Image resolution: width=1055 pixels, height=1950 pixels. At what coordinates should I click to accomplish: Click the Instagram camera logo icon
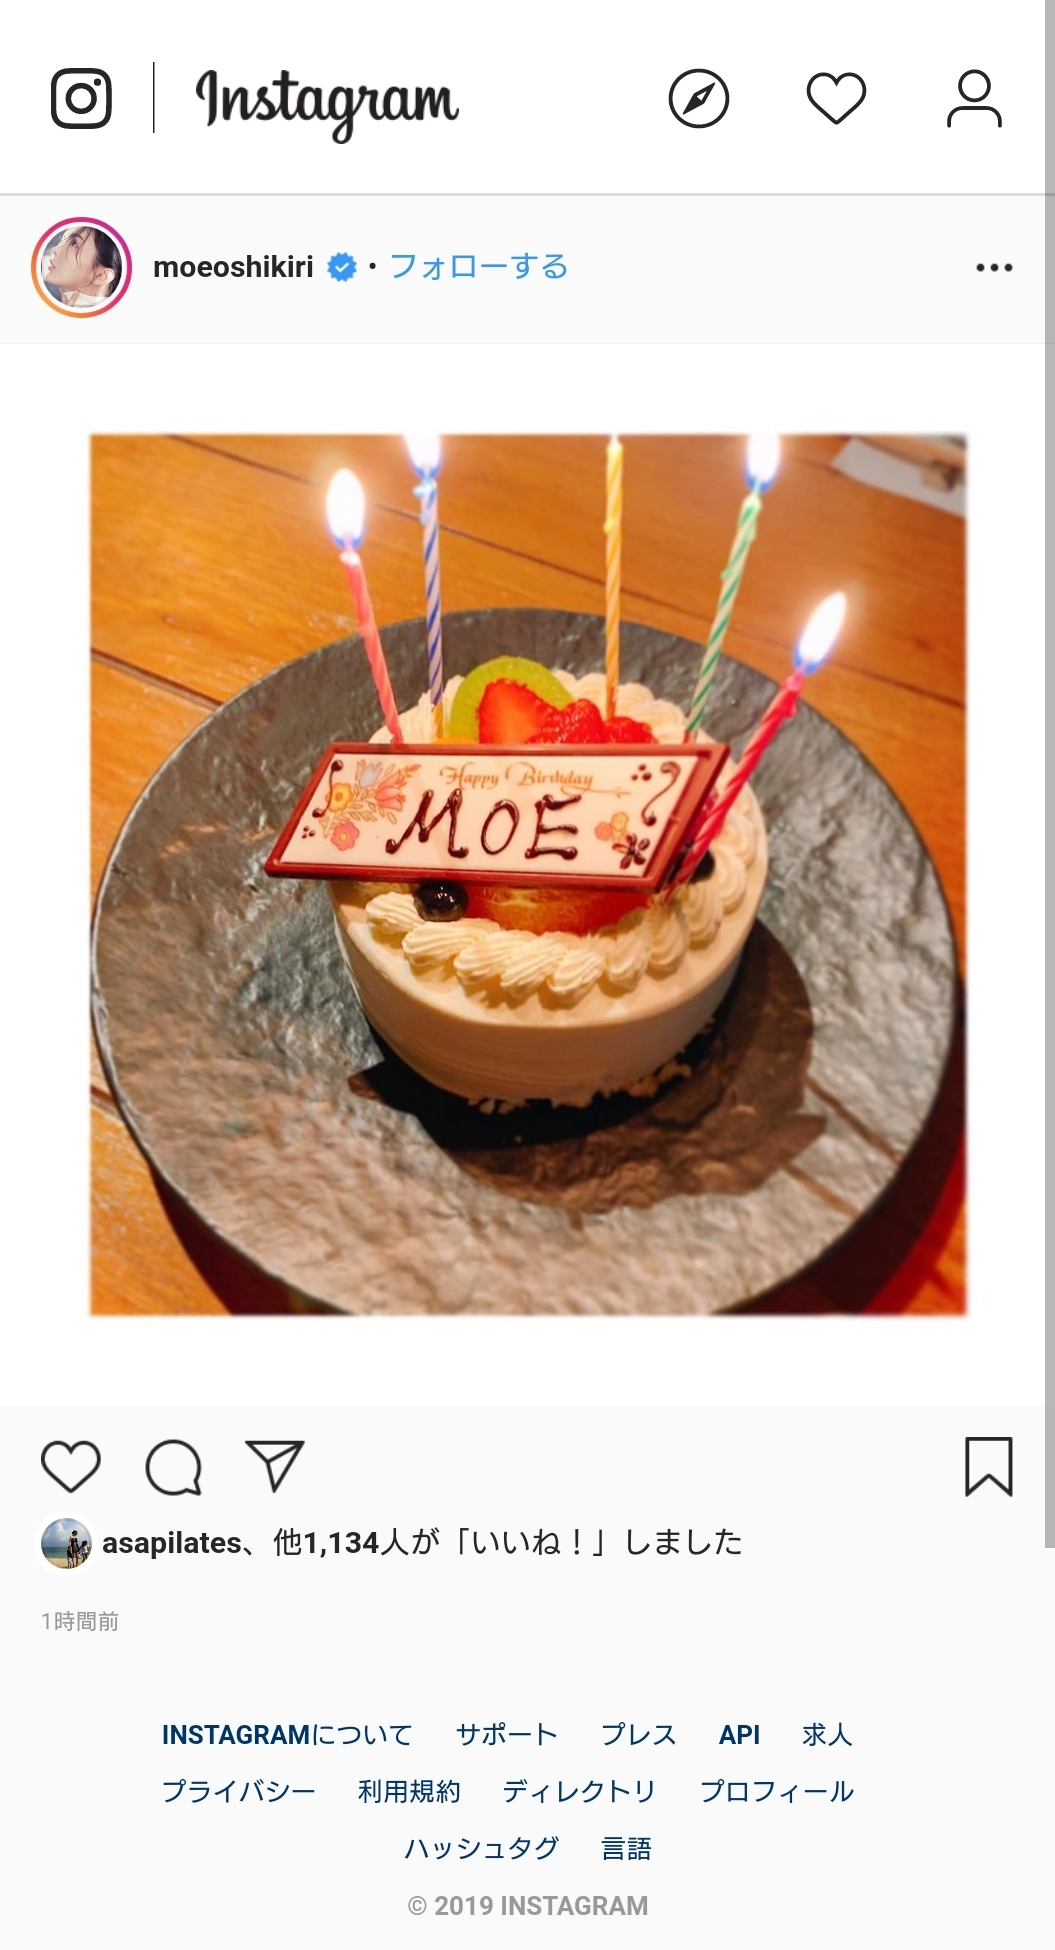pos(81,98)
